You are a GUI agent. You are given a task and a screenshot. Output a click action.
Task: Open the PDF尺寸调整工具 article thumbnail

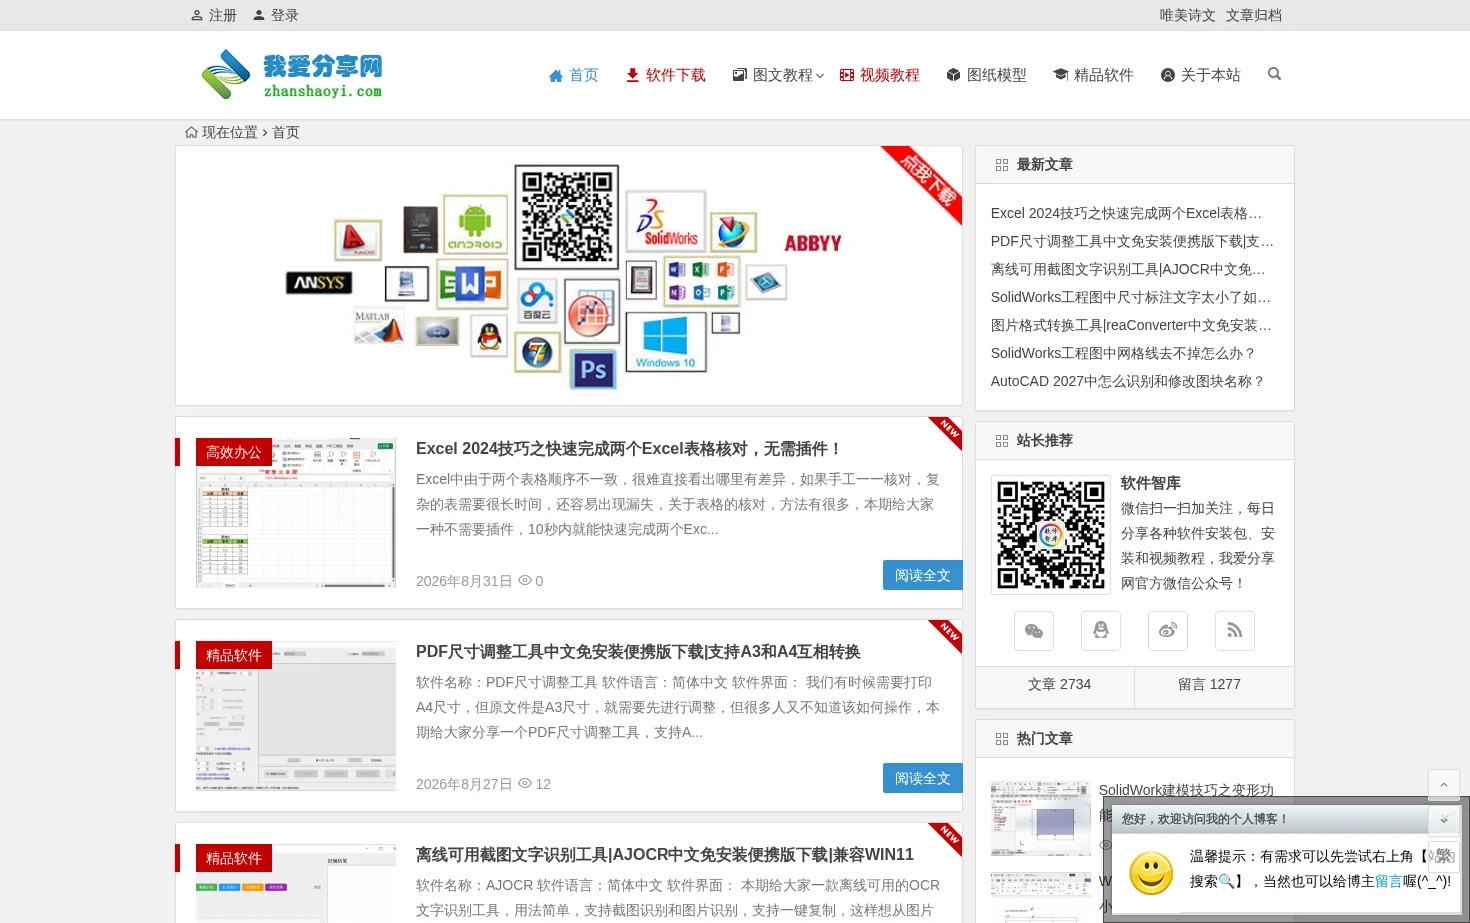click(x=296, y=716)
